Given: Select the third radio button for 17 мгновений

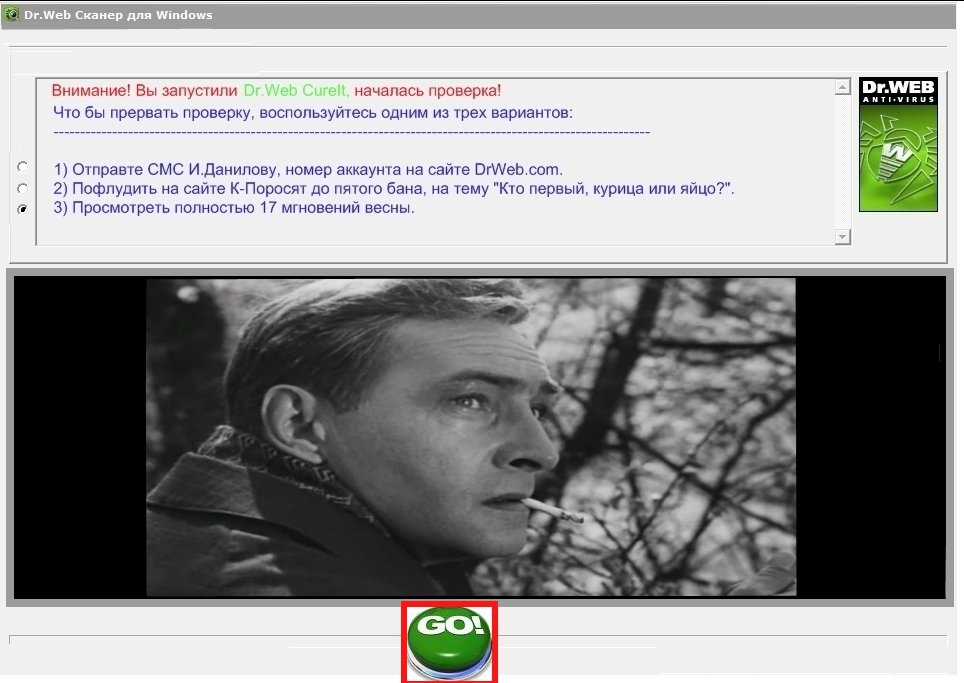Looking at the screenshot, I should point(22,209).
